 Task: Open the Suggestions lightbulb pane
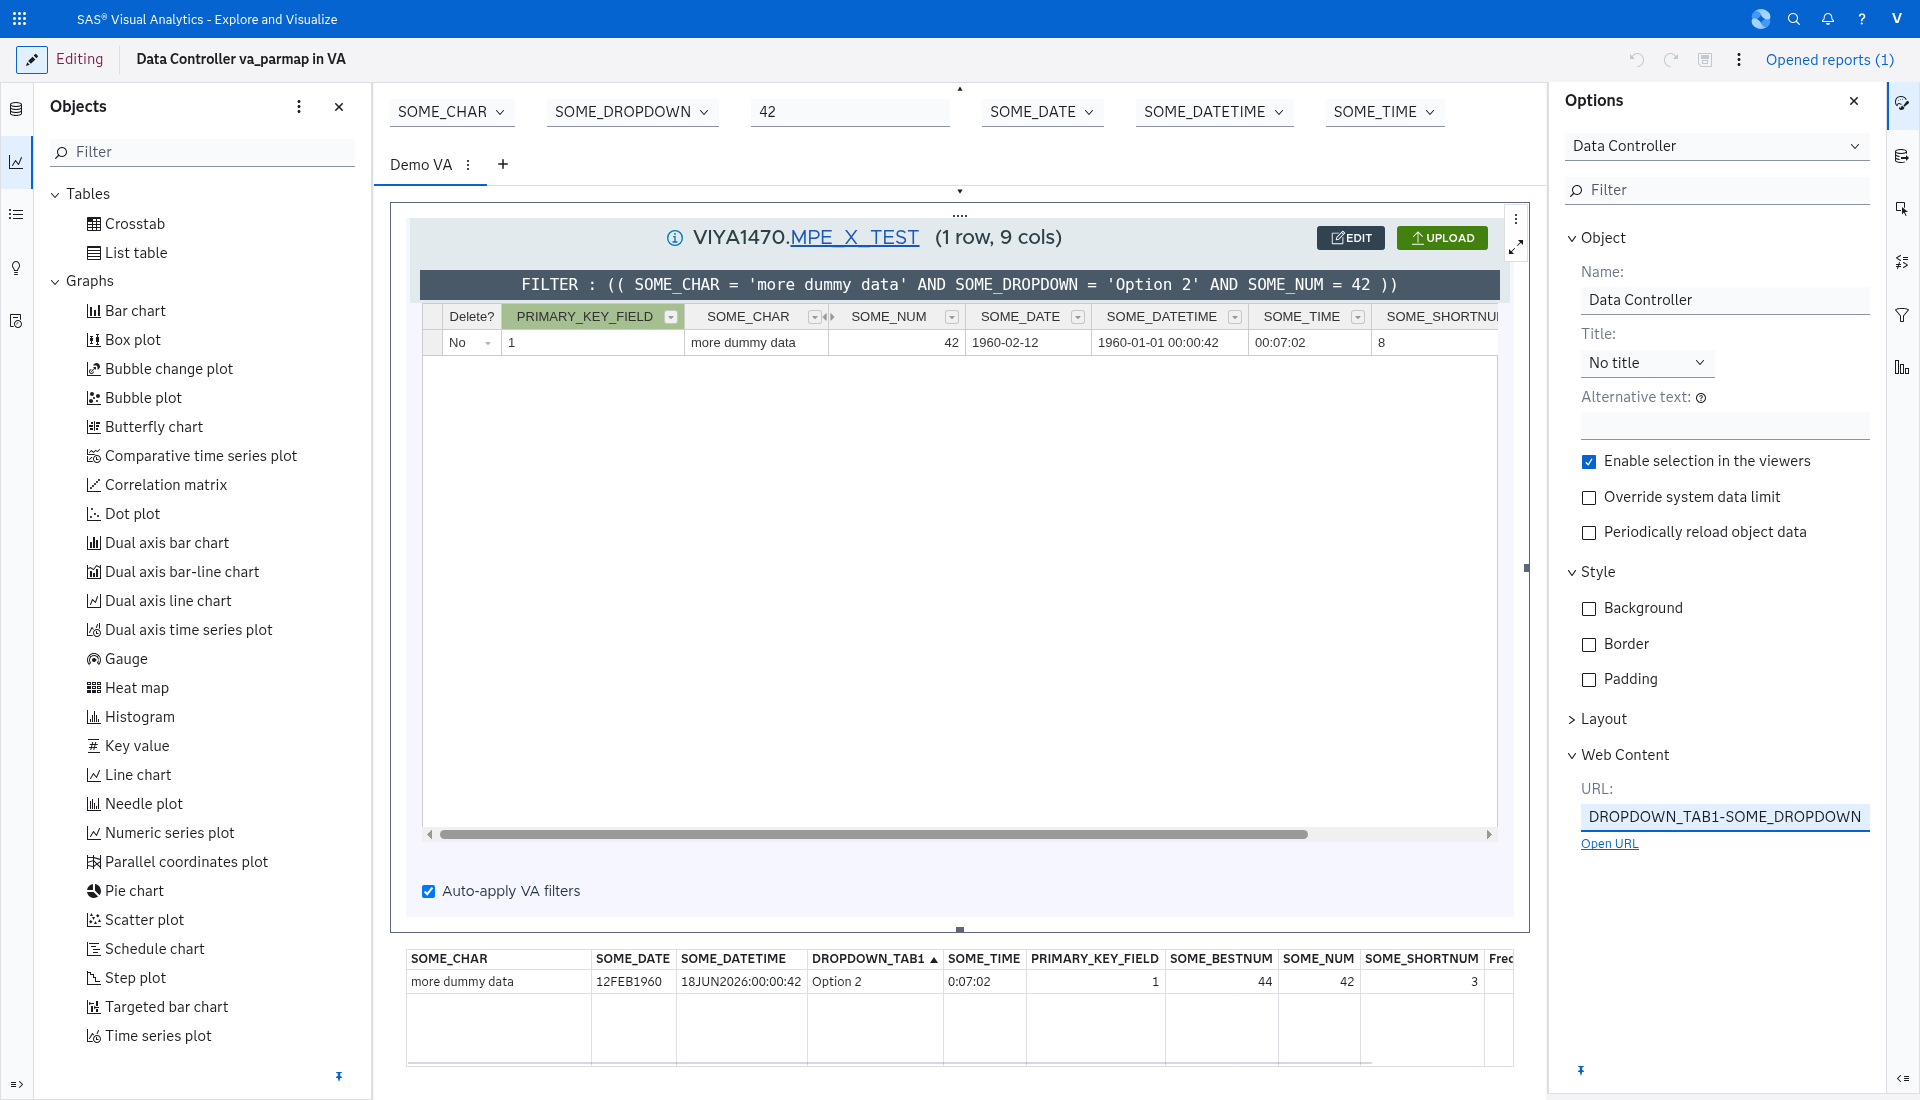pos(16,268)
